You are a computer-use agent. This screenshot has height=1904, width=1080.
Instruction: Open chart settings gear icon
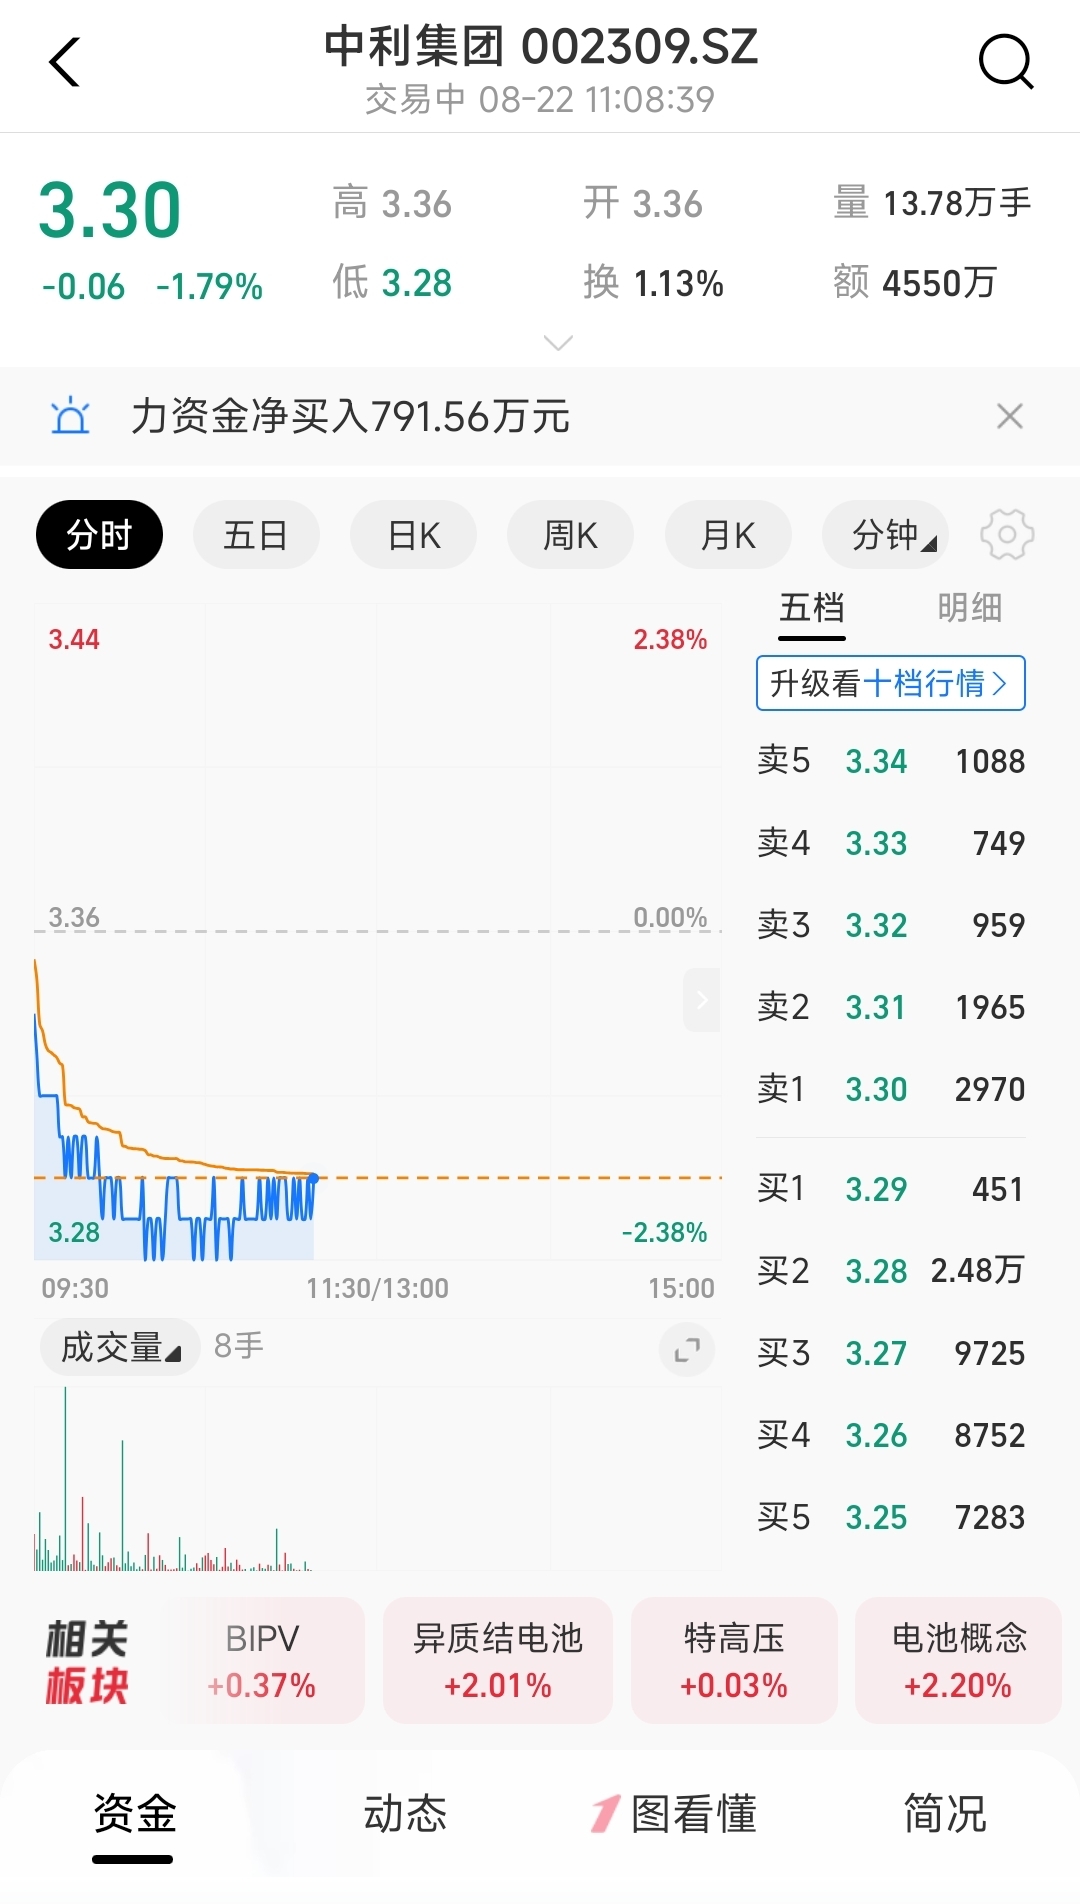tap(1007, 535)
